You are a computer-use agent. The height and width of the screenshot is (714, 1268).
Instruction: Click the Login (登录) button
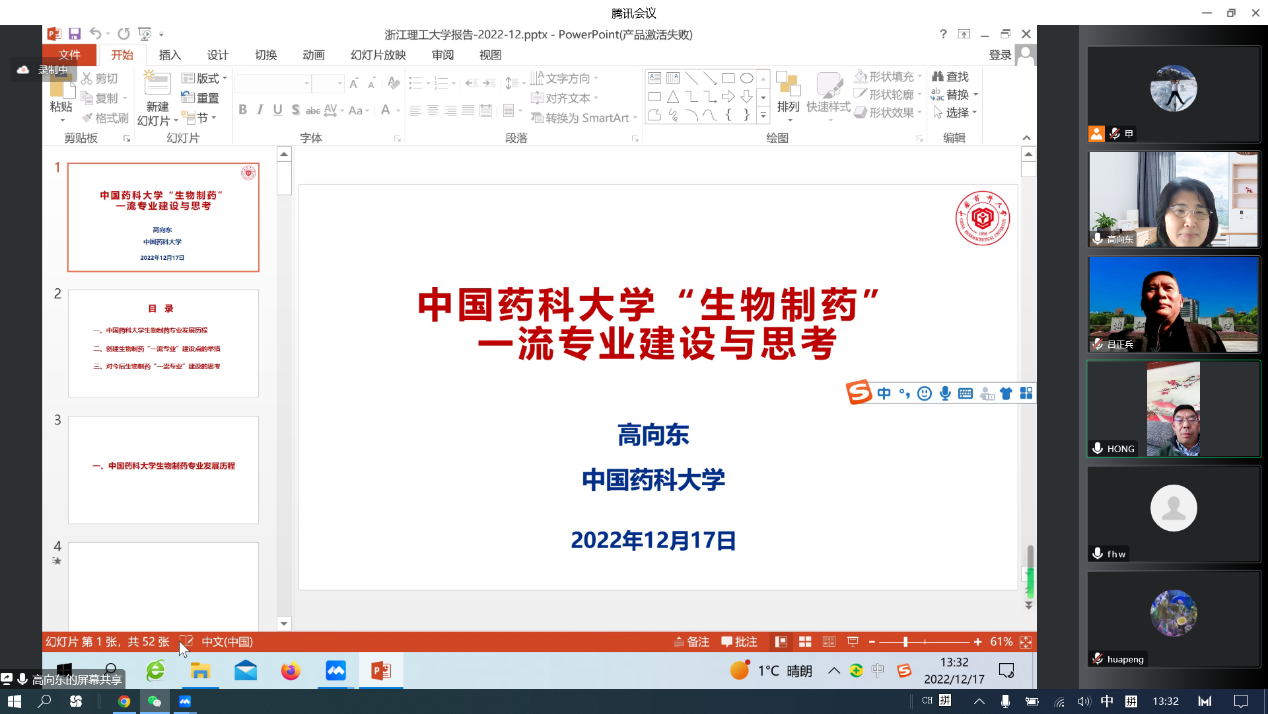[x=999, y=55]
